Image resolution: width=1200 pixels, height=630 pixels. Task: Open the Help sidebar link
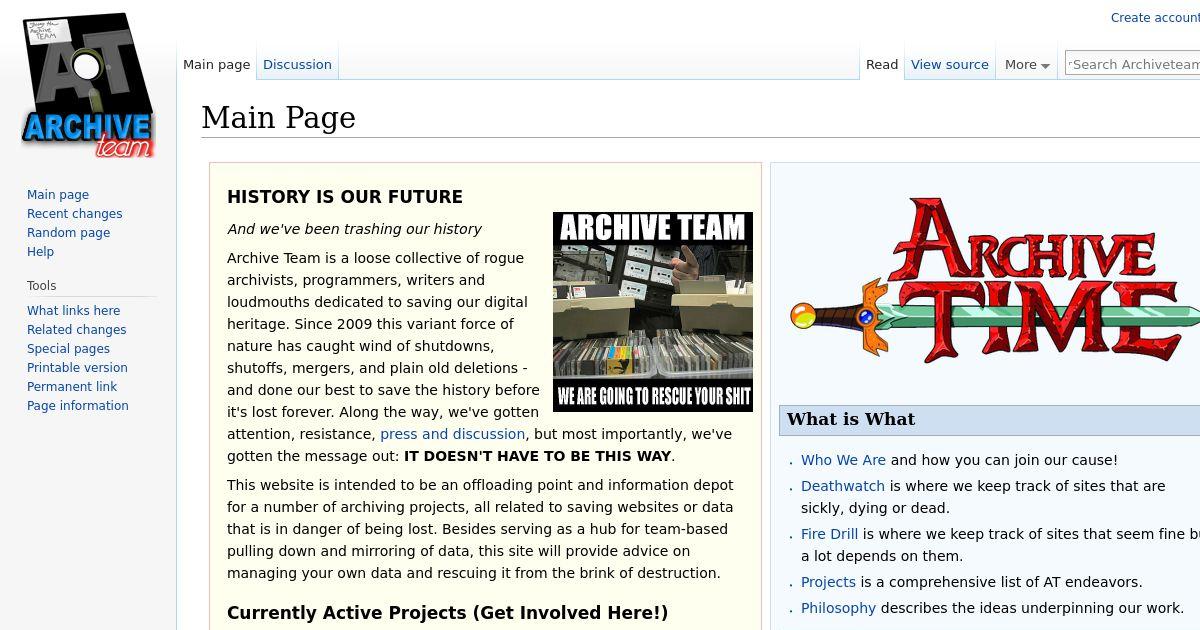[x=41, y=252]
